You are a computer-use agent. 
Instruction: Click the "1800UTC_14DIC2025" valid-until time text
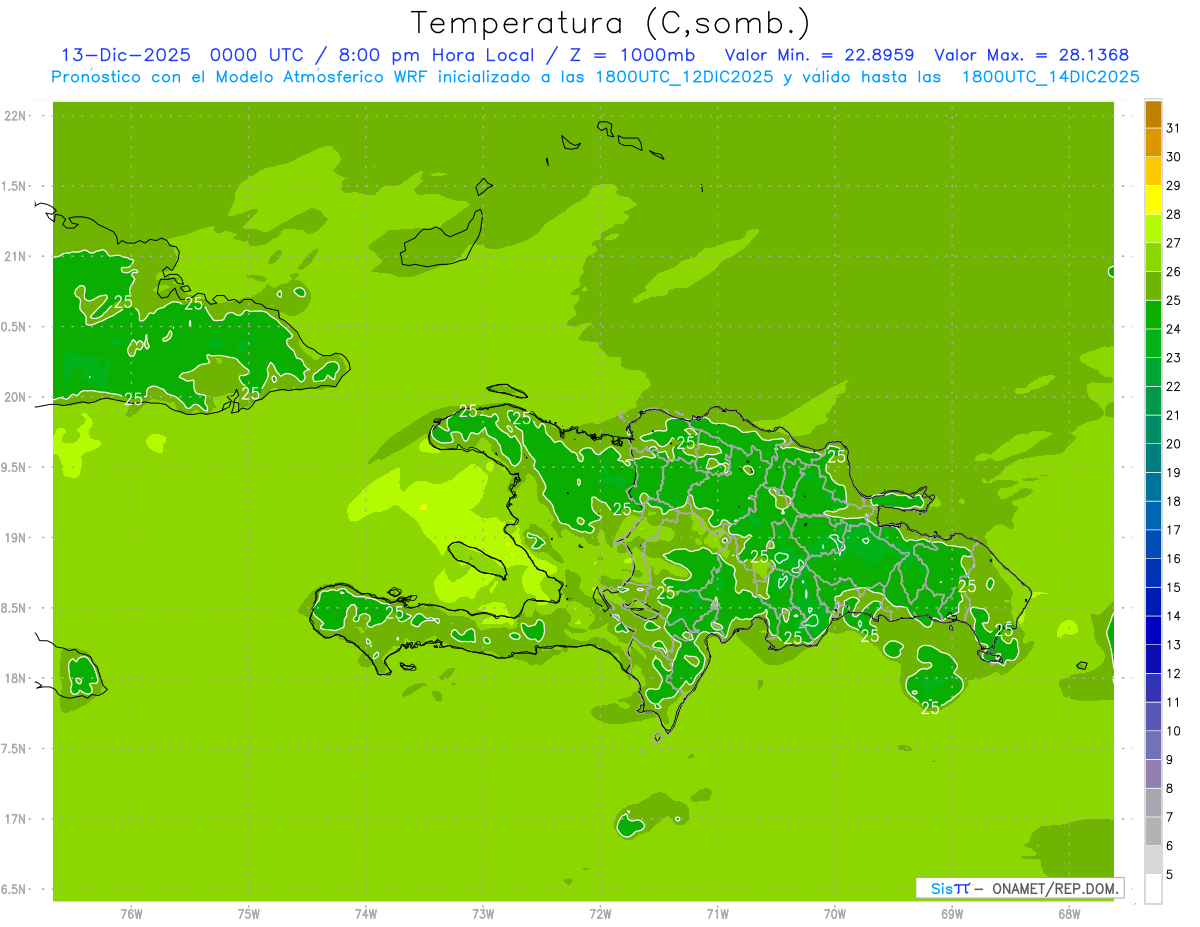[x=1051, y=77]
